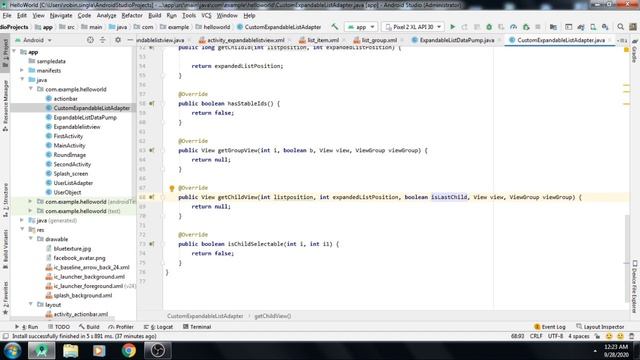The height and width of the screenshot is (360, 640).
Task: Select MainActivity in the project tree
Action: tap(65, 145)
